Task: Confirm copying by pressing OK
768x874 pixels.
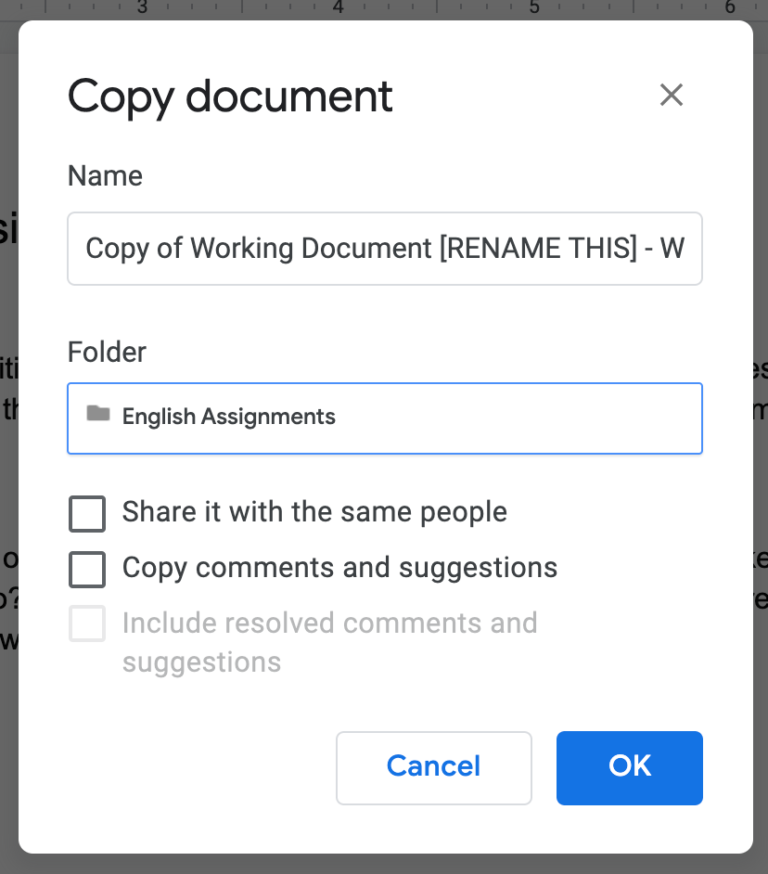Action: click(629, 767)
